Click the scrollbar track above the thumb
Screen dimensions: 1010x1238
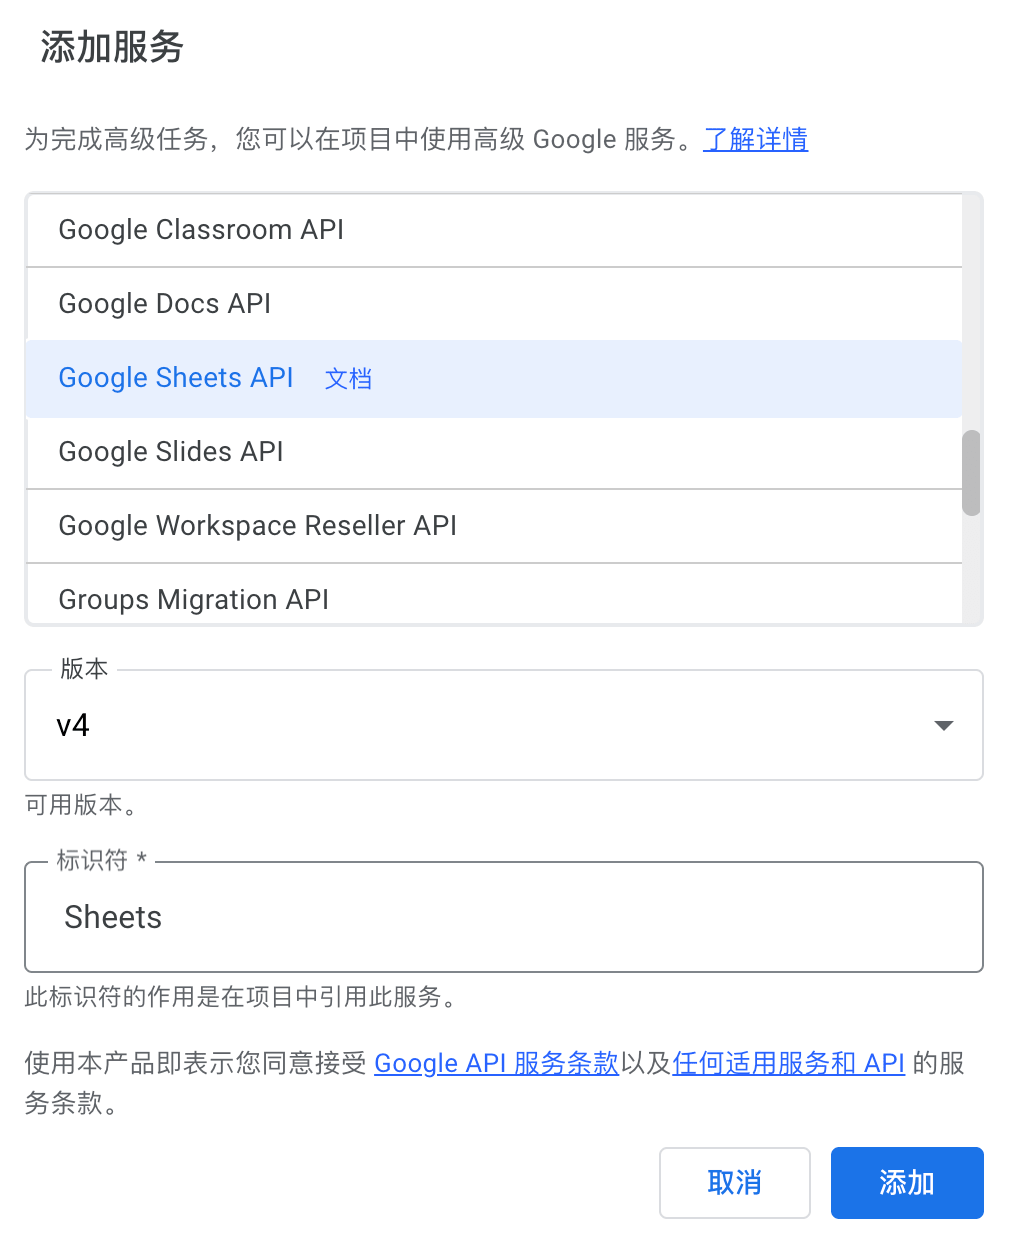(971, 312)
